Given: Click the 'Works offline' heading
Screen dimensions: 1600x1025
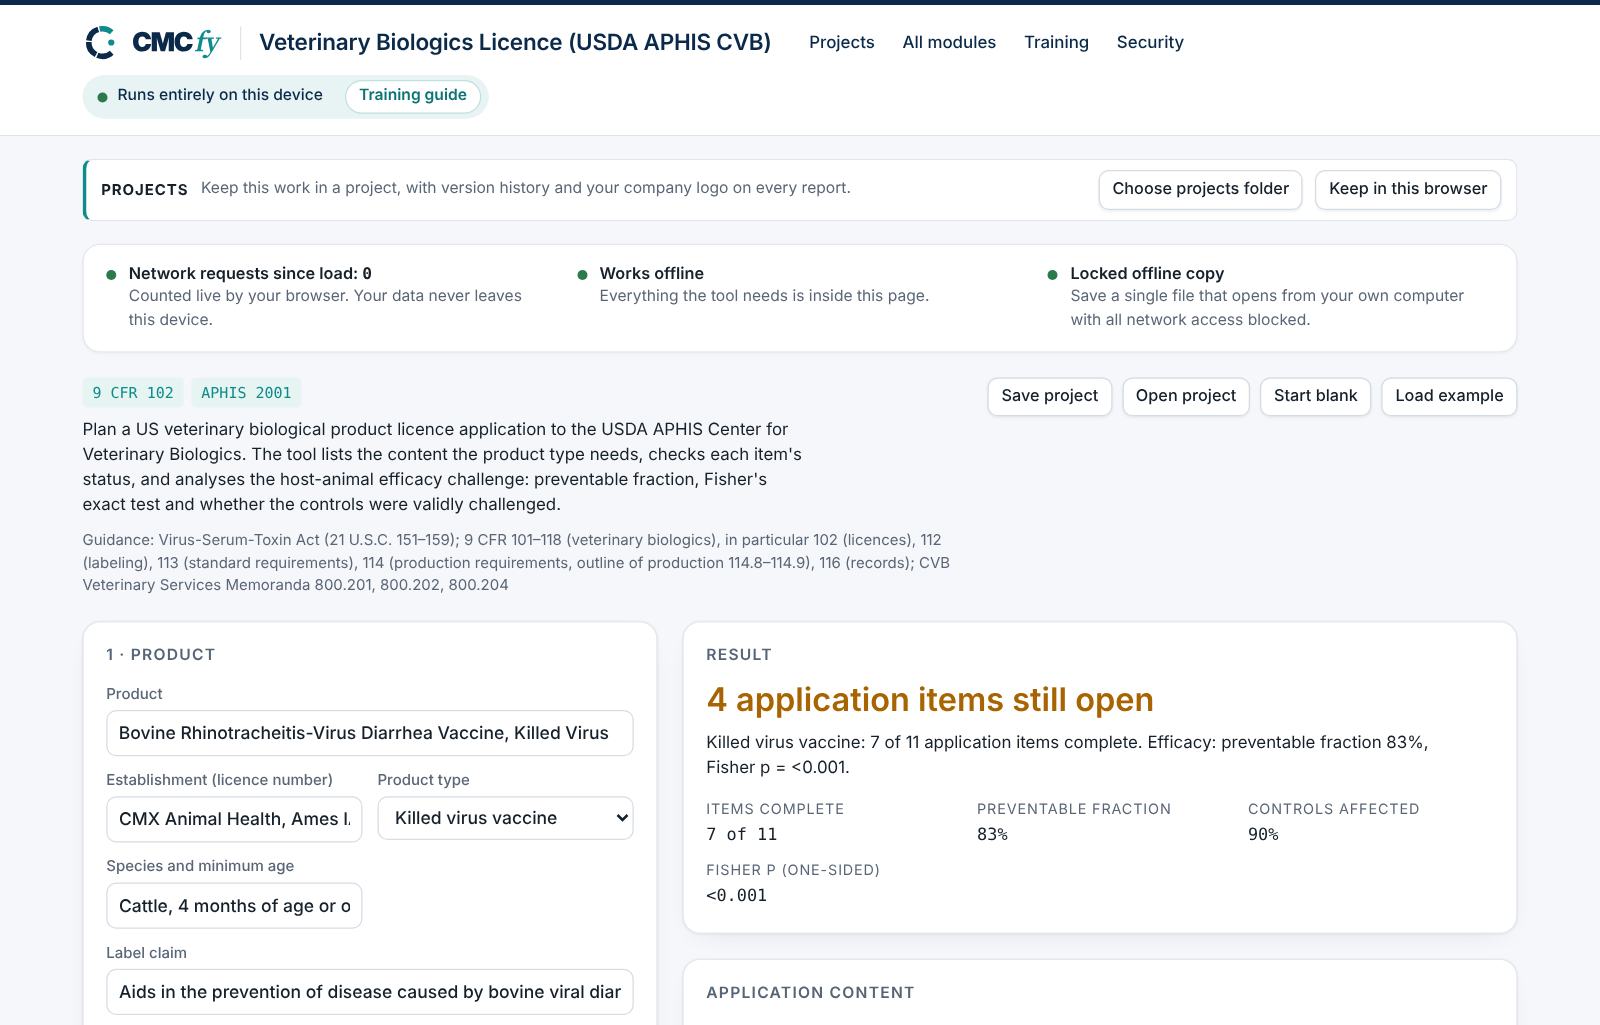Looking at the screenshot, I should pos(651,273).
